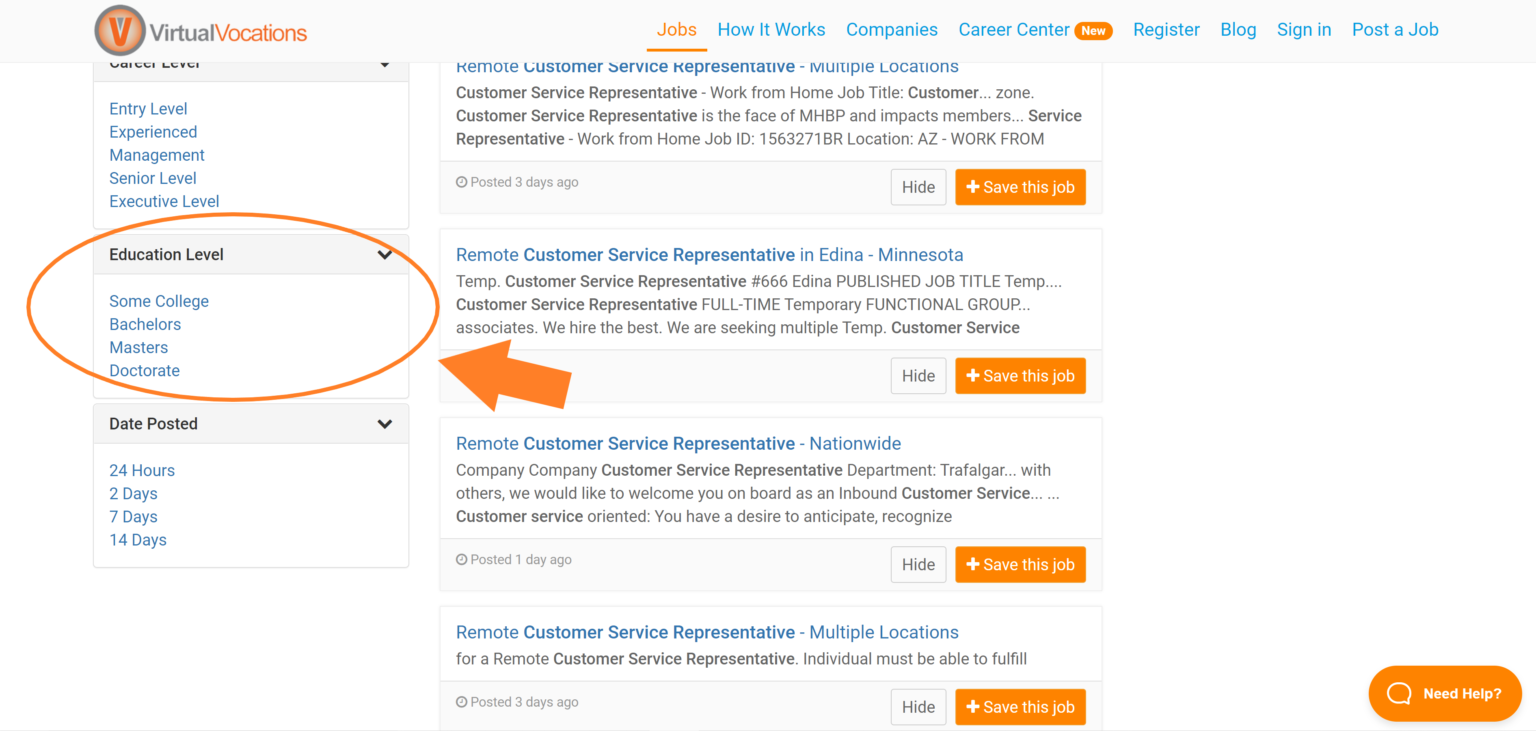Click the clock icon beside Posted 3 days ago
The image size is (1536, 731).
[462, 182]
